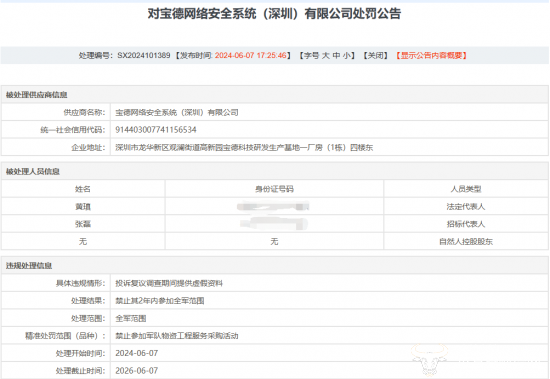Click the credit code 914403007741156534
Screen dimensions: 550x379
coord(156,130)
